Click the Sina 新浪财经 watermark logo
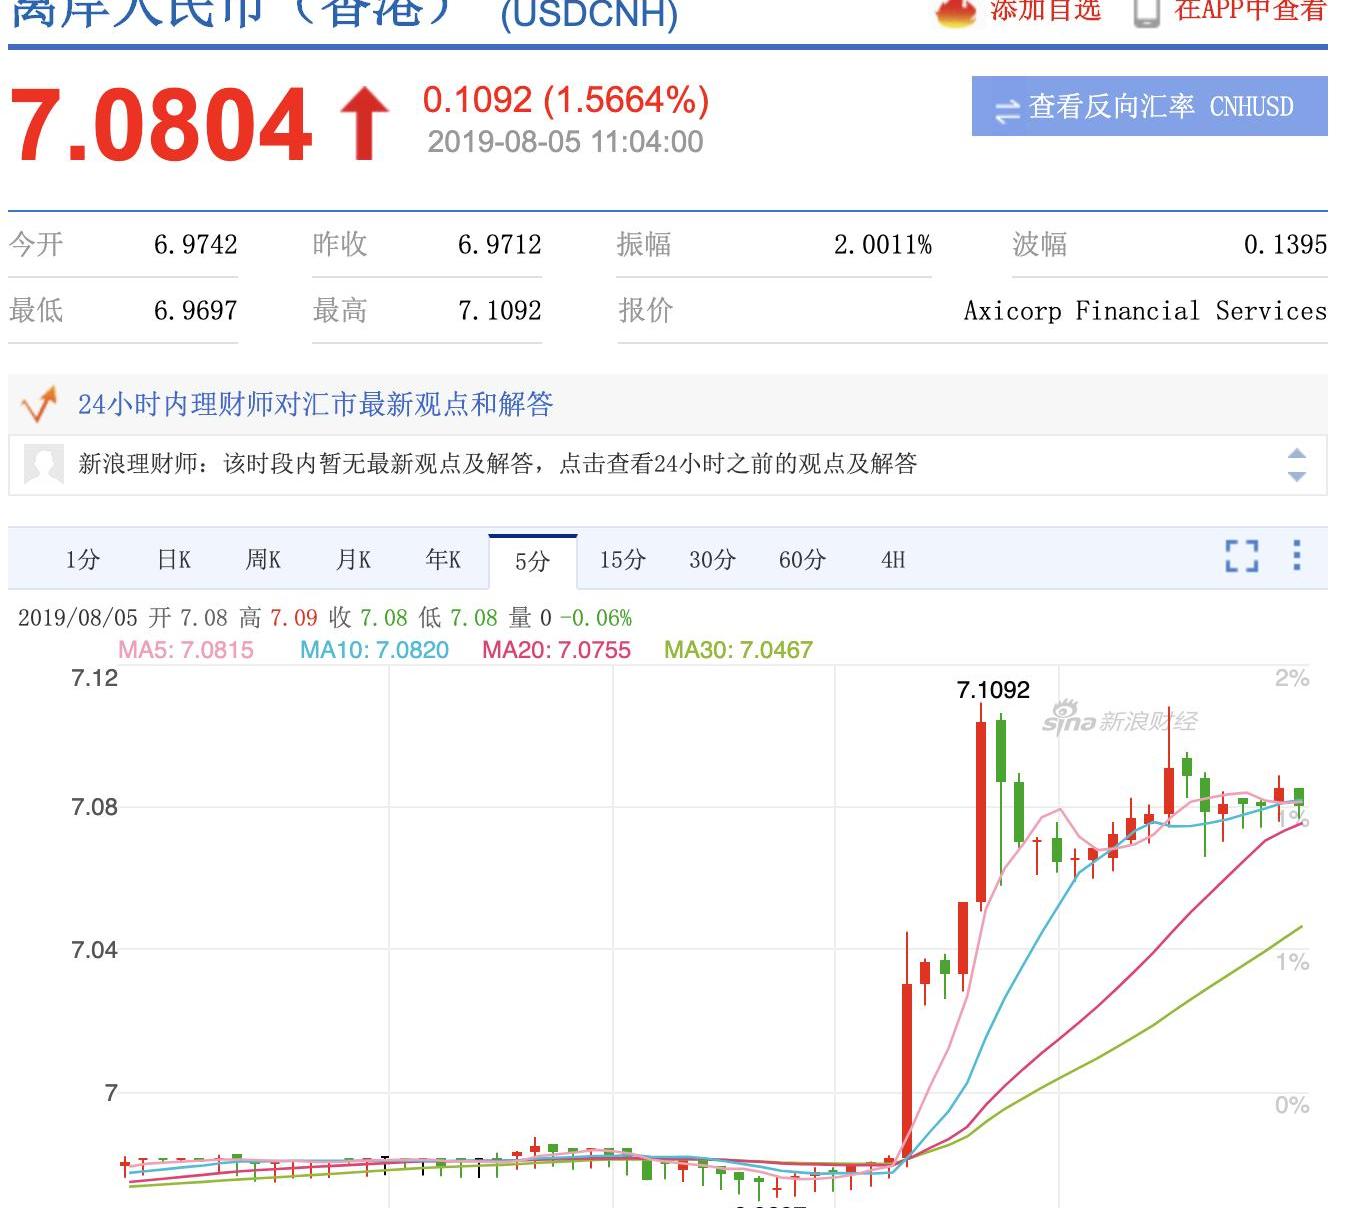Image resolution: width=1360 pixels, height=1208 pixels. 1119,720
